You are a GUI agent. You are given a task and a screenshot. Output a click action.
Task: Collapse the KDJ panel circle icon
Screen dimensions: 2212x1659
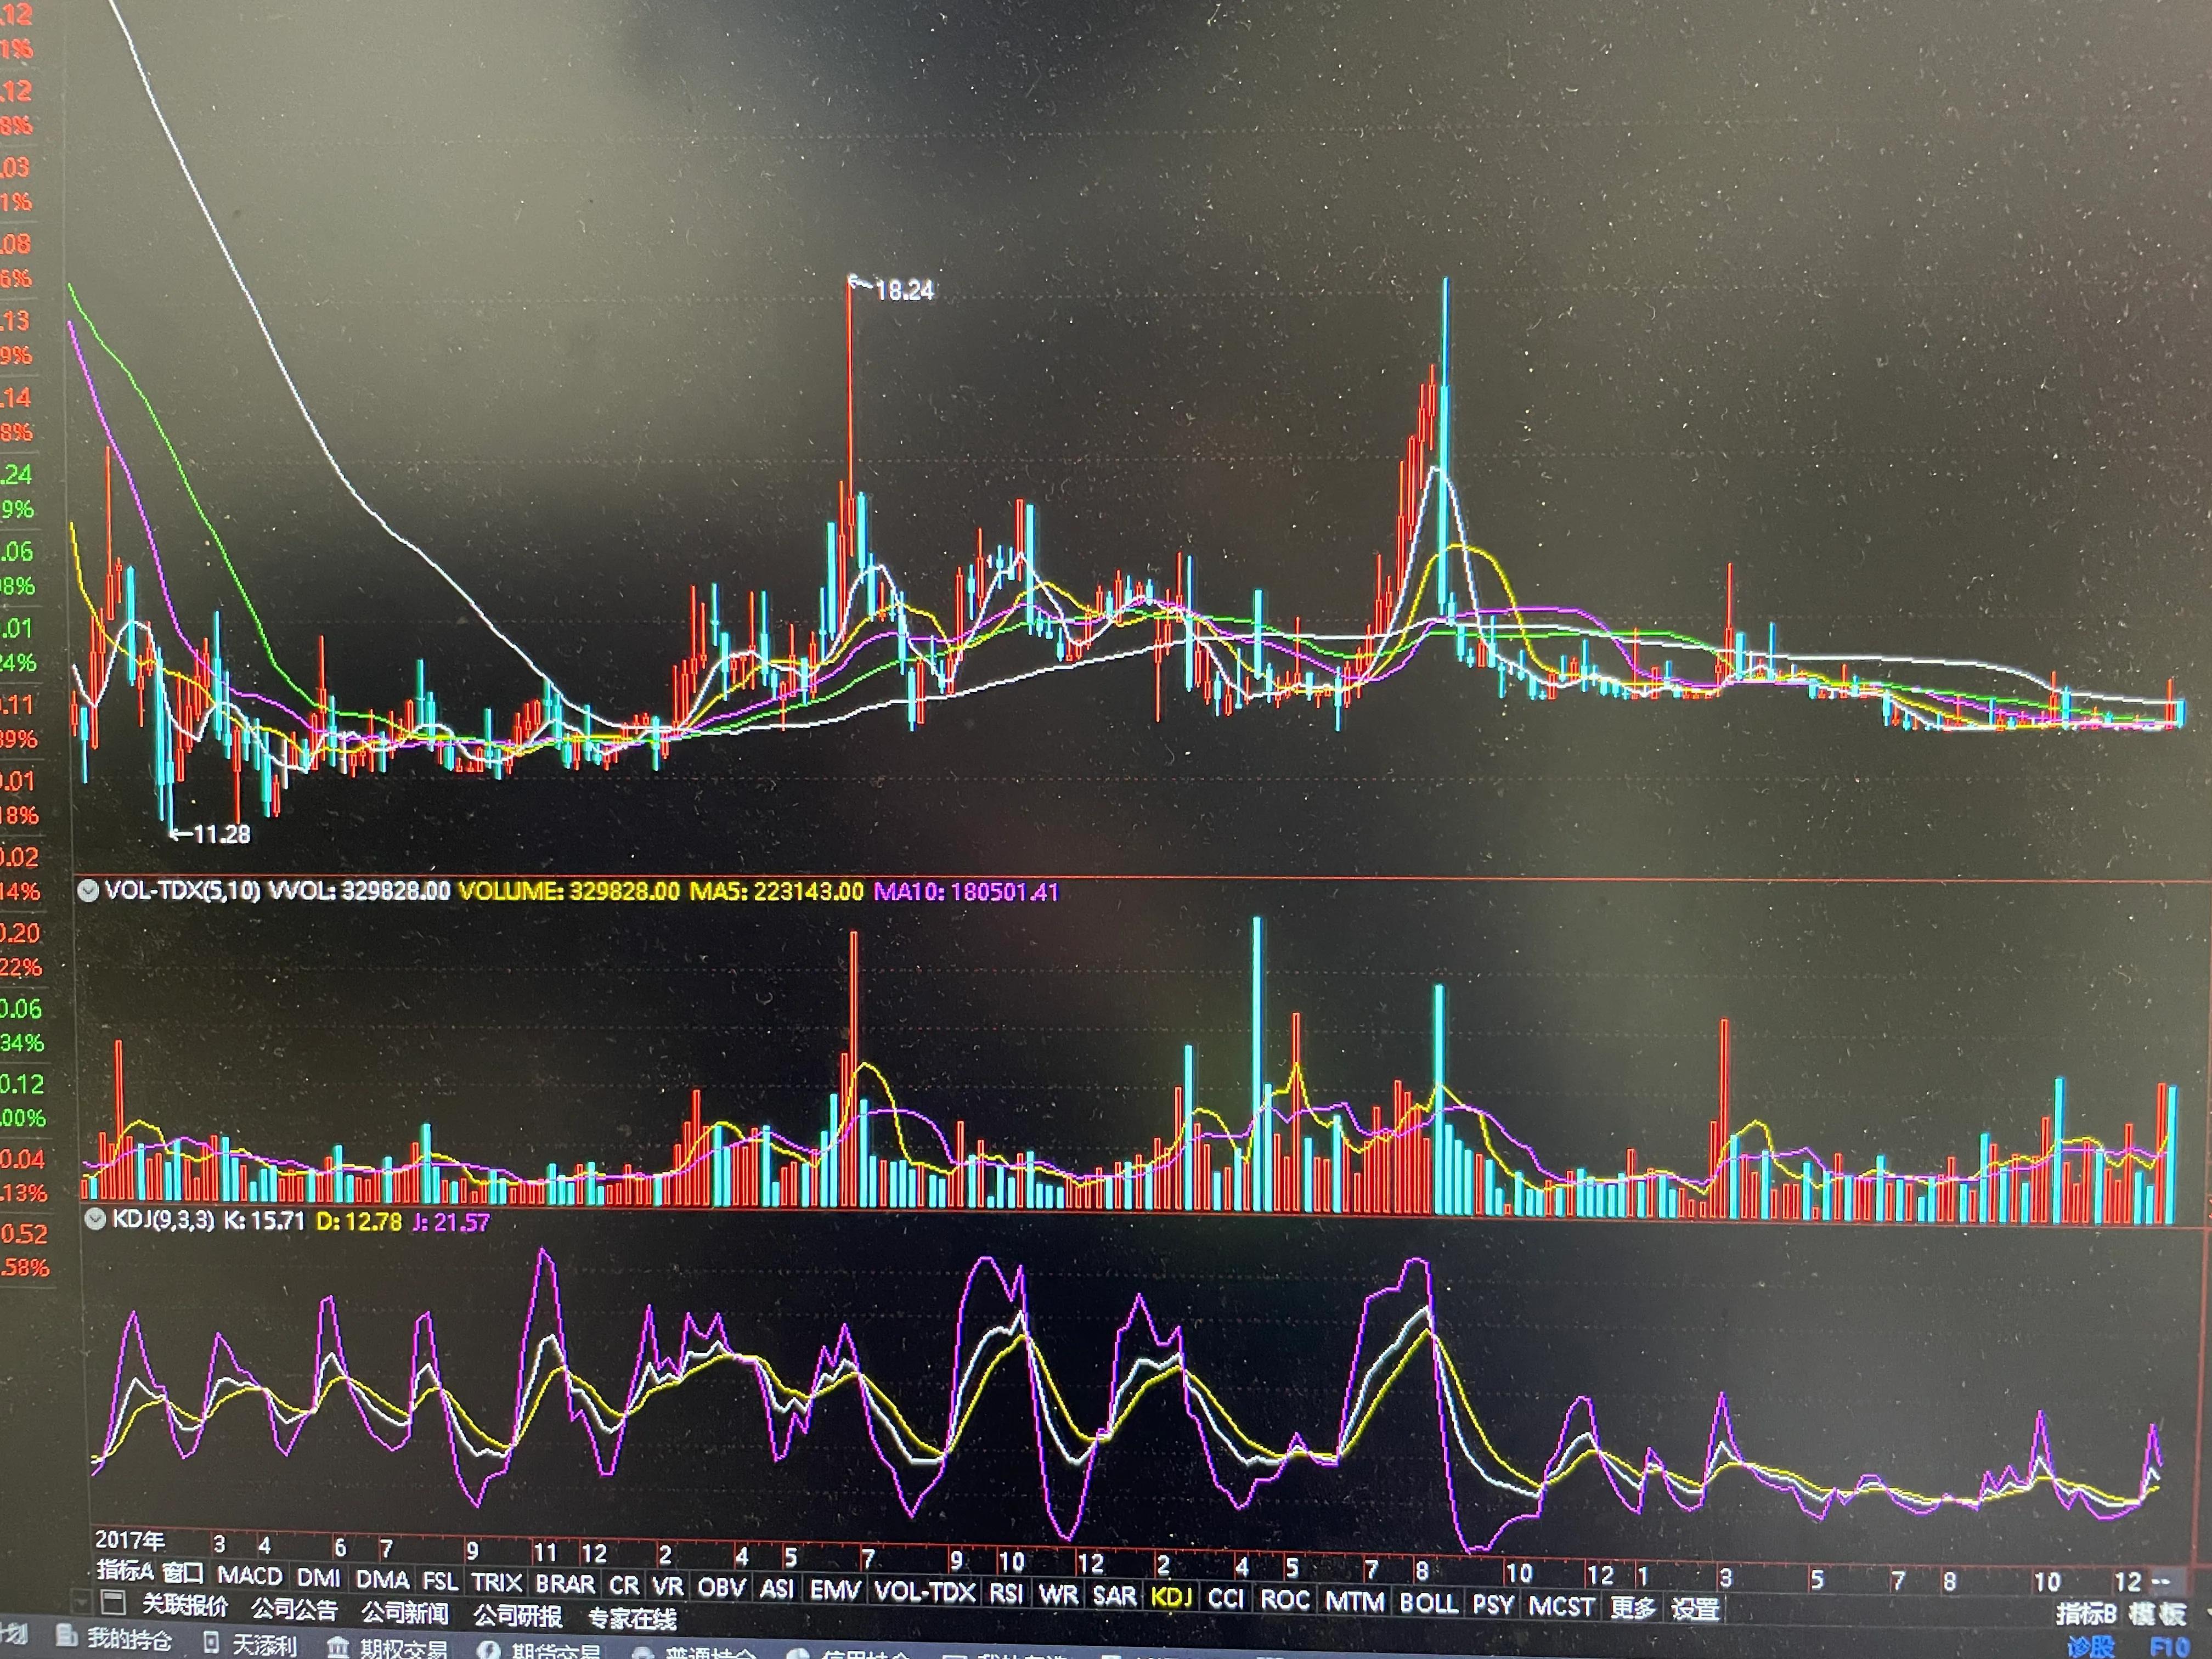click(95, 1220)
